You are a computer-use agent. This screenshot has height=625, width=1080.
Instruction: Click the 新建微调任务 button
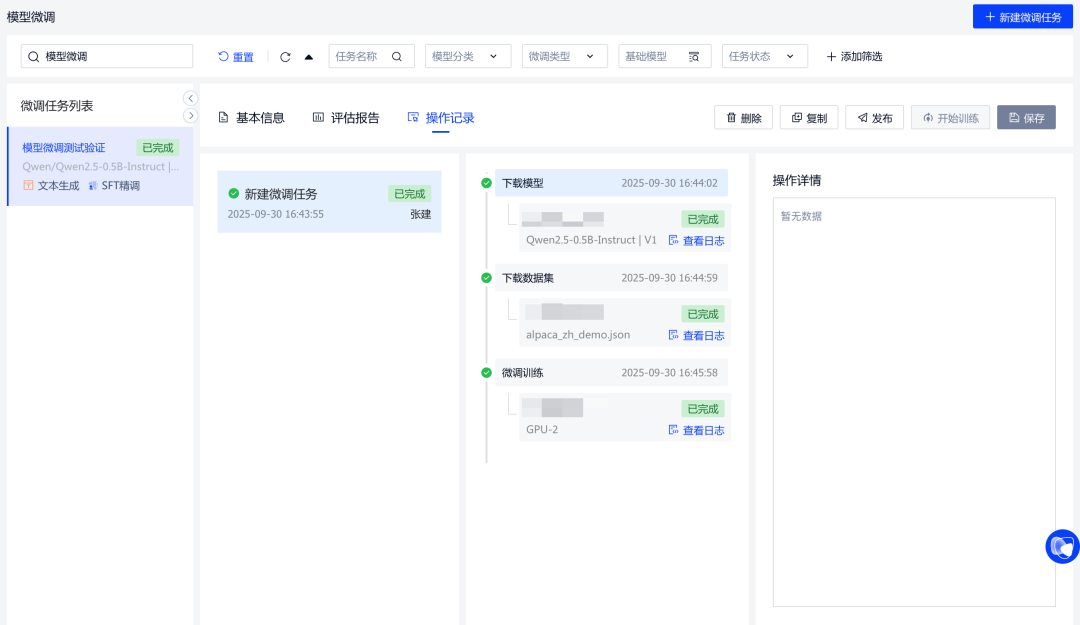coord(1022,17)
